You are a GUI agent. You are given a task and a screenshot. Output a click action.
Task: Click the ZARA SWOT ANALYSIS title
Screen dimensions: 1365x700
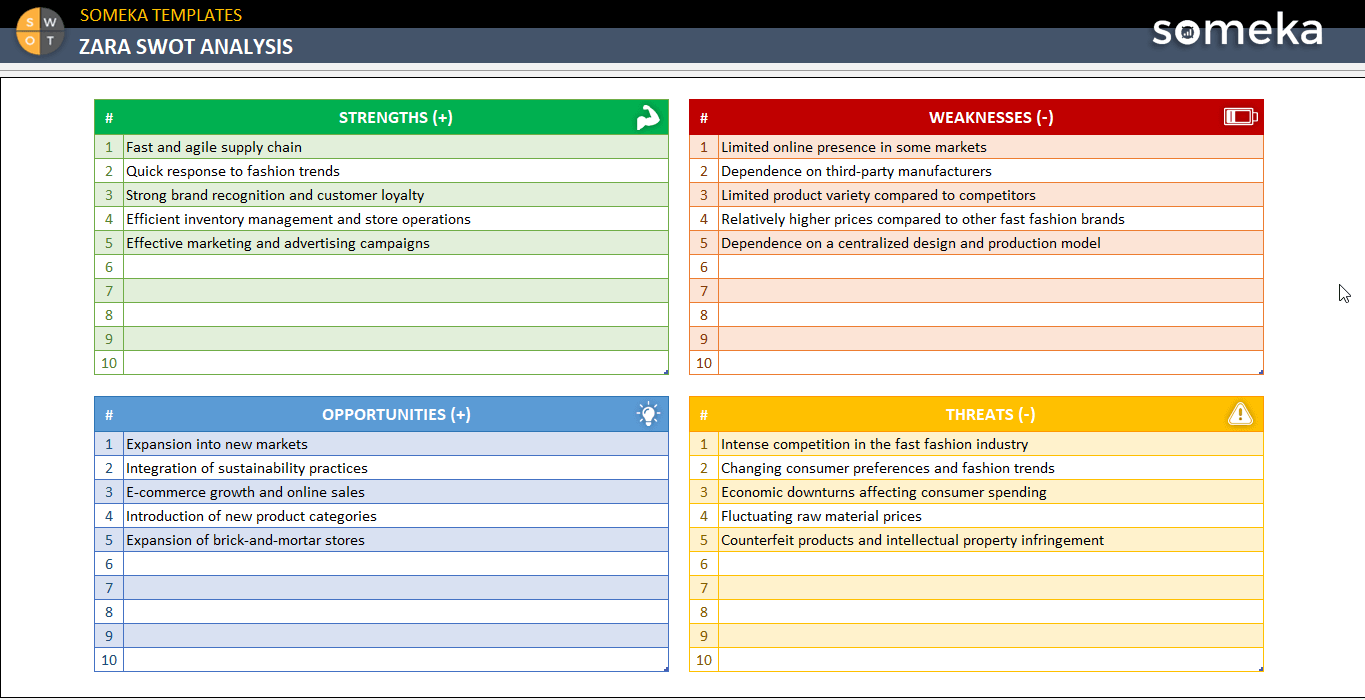[186, 46]
